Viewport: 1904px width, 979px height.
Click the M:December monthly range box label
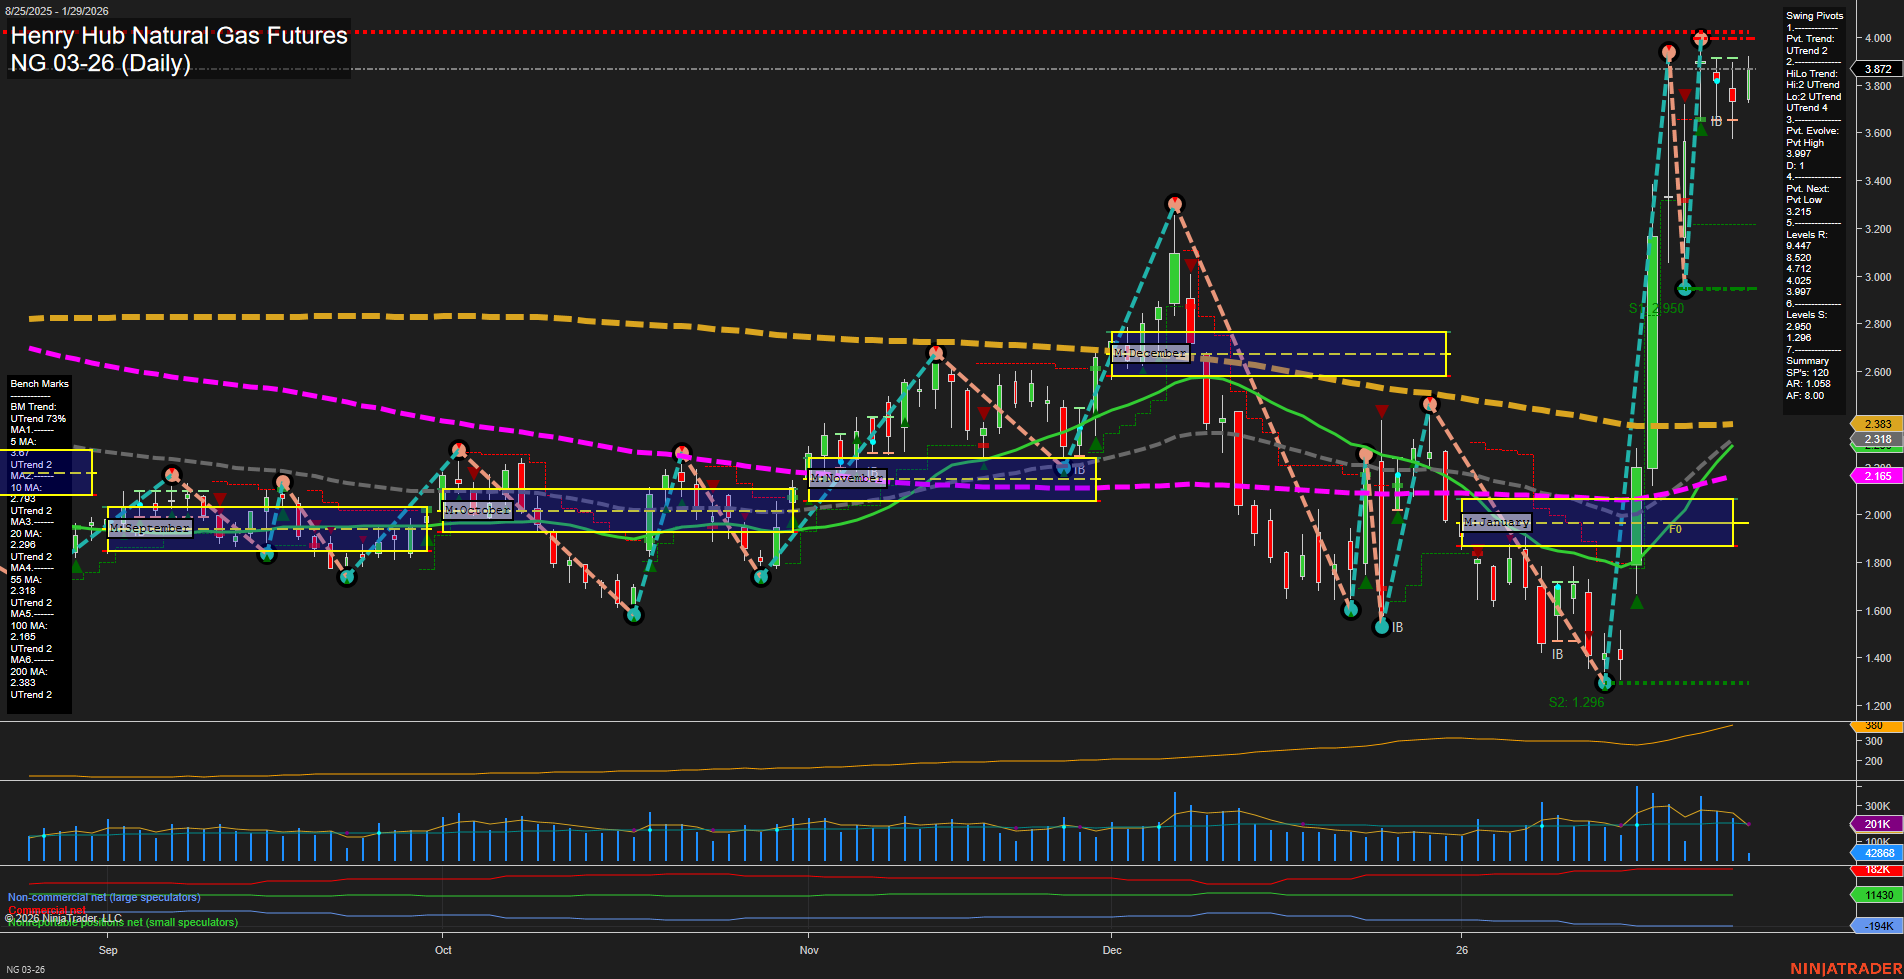[x=1150, y=353]
